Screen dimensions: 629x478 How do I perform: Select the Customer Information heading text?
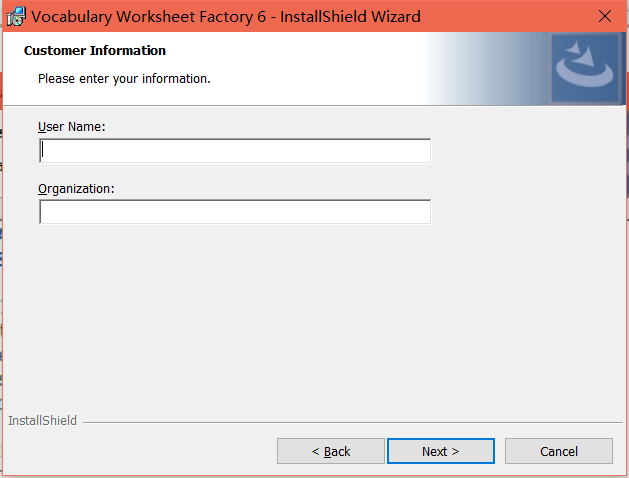[95, 51]
